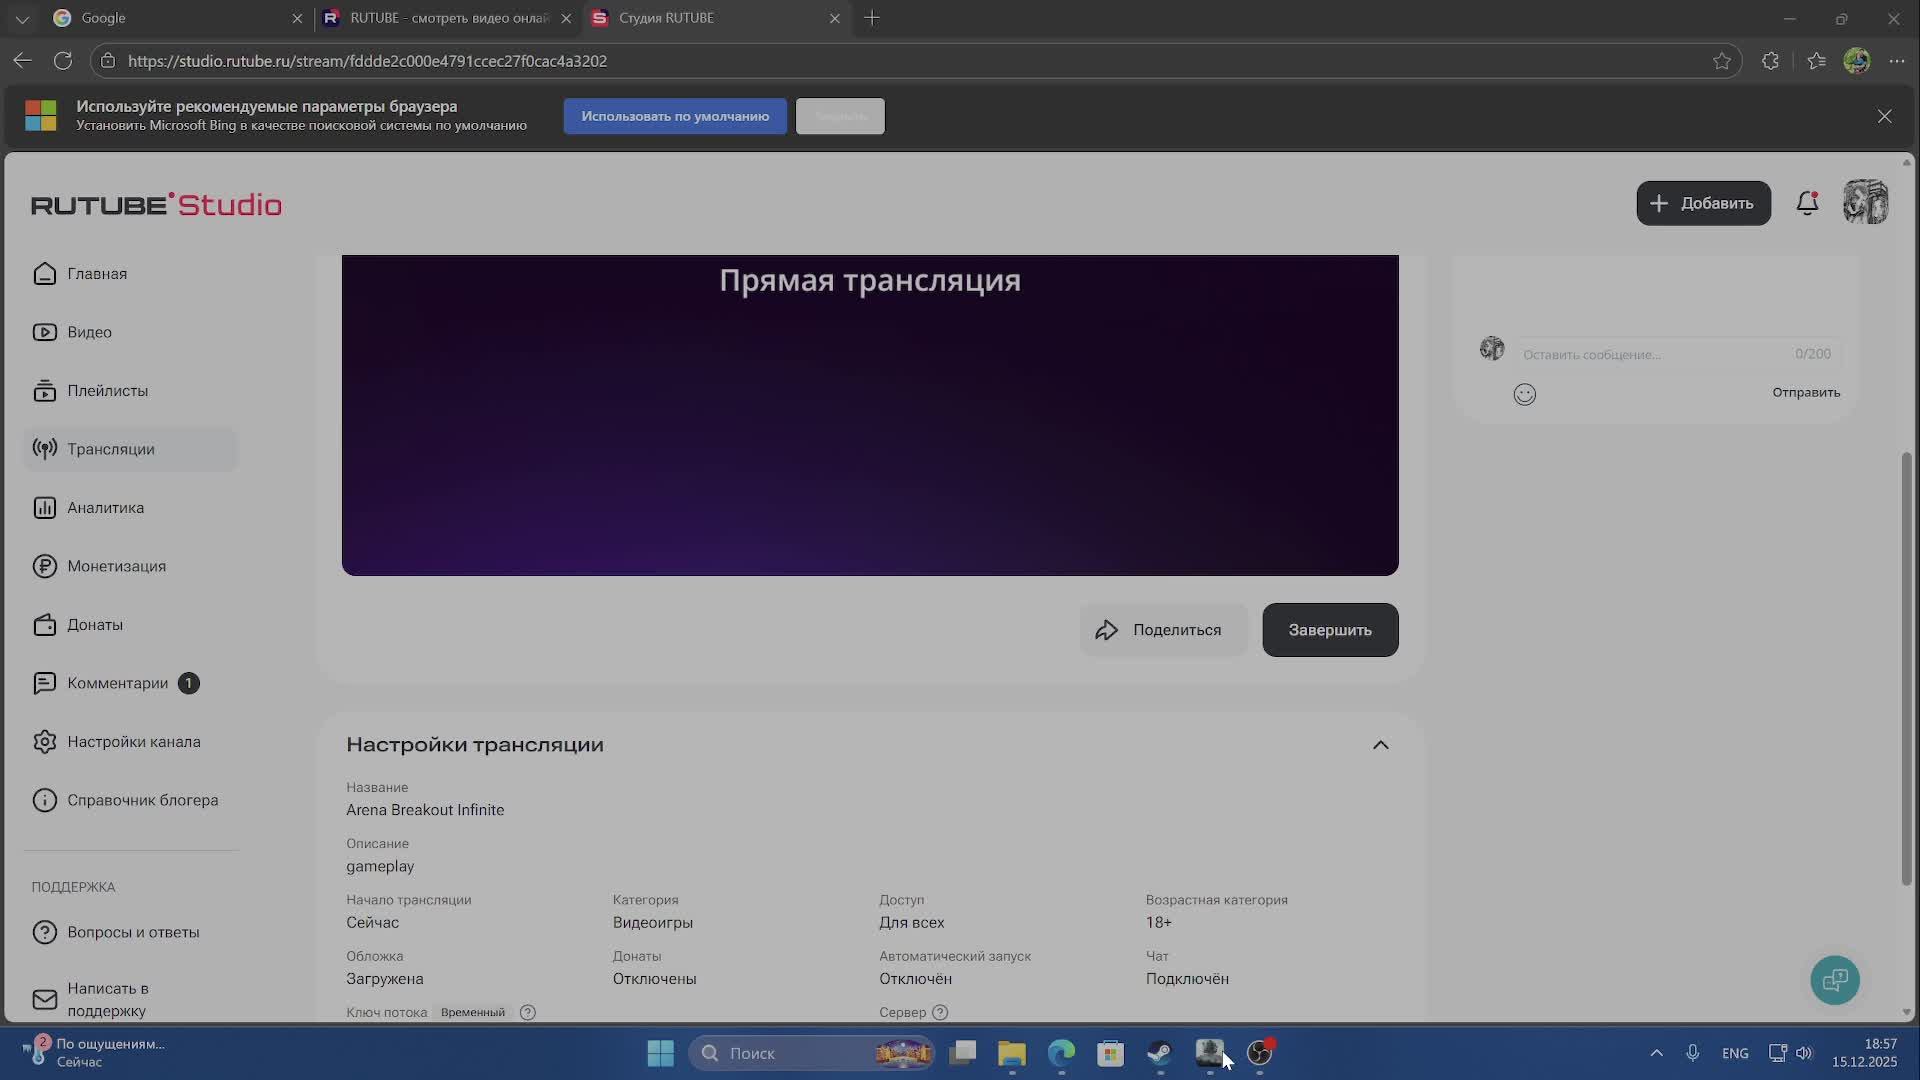This screenshot has width=1920, height=1080.
Task: Show hidden system tray icons
Action: click(x=1656, y=1053)
